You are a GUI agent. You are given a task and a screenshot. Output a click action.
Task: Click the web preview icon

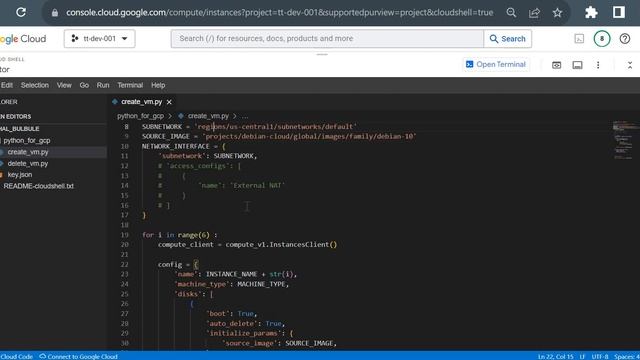pos(556,65)
